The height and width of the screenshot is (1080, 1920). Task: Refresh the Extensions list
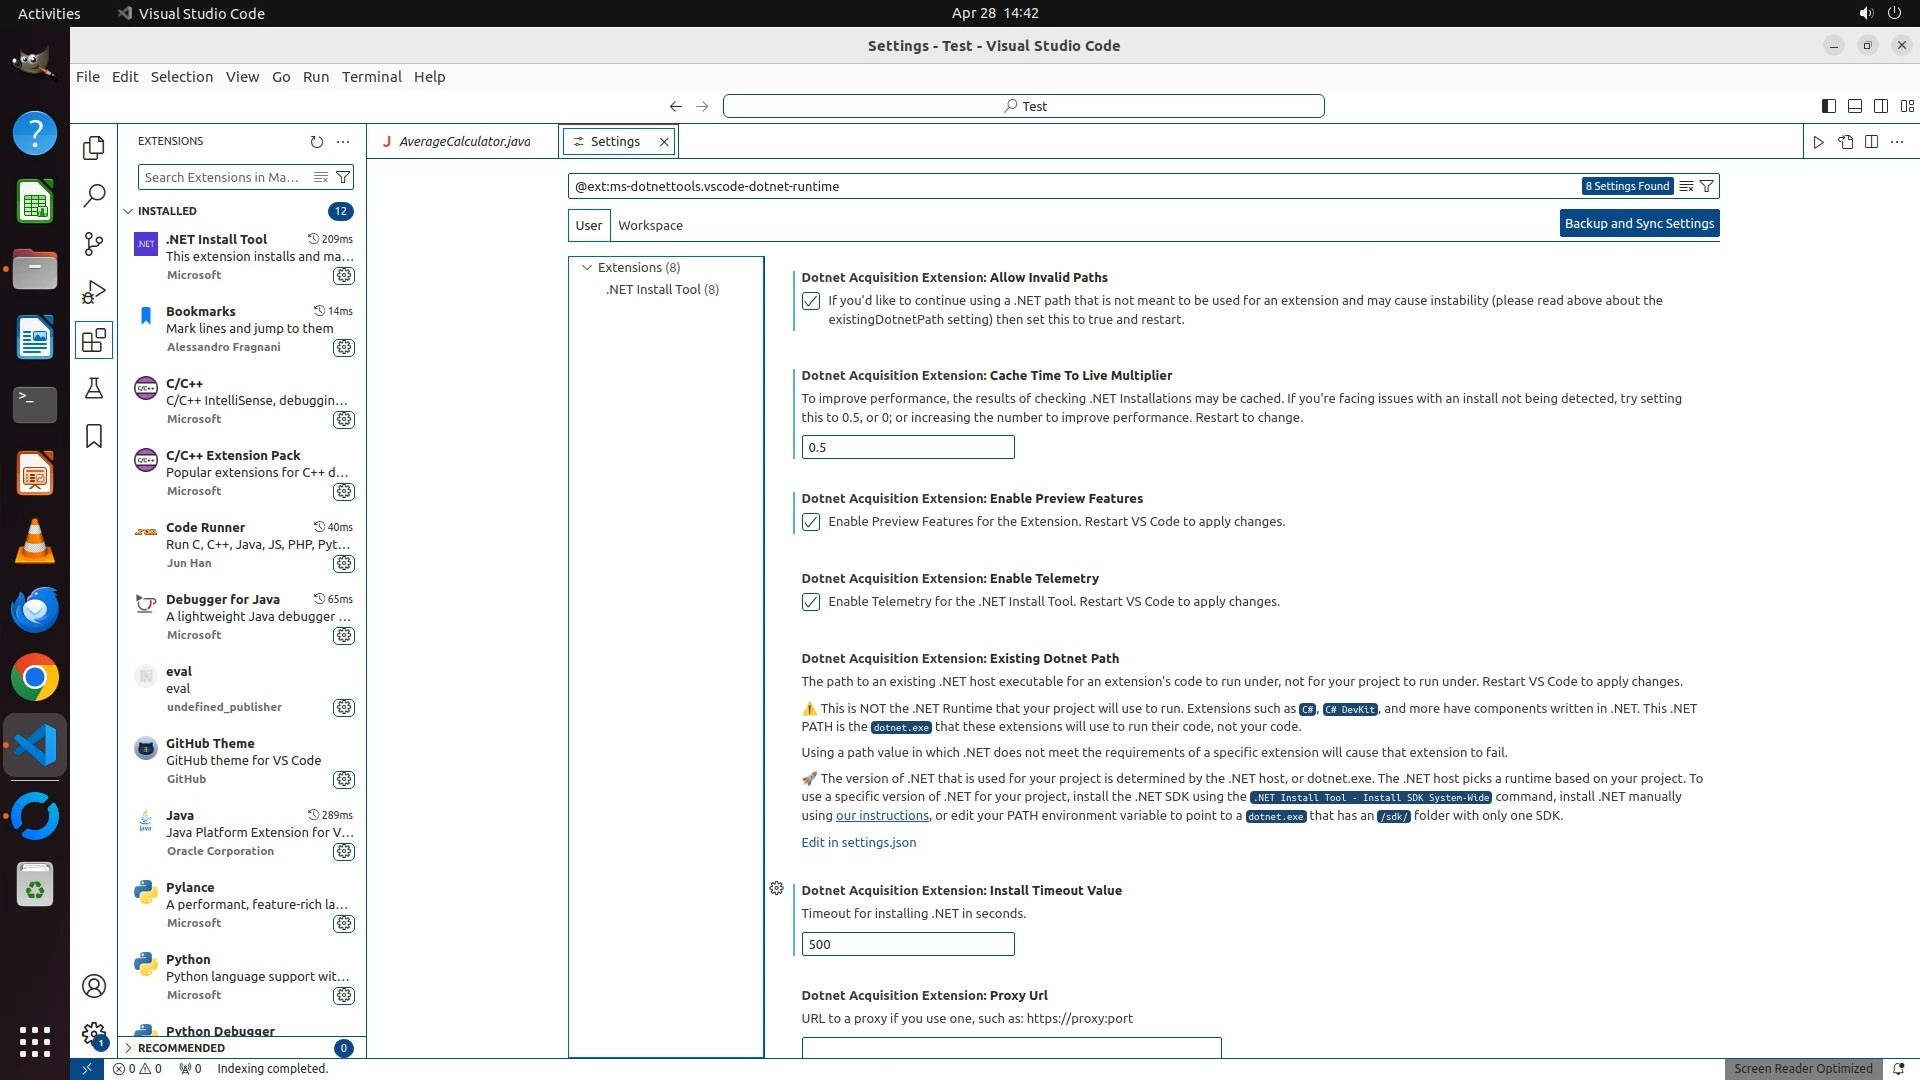(x=317, y=142)
